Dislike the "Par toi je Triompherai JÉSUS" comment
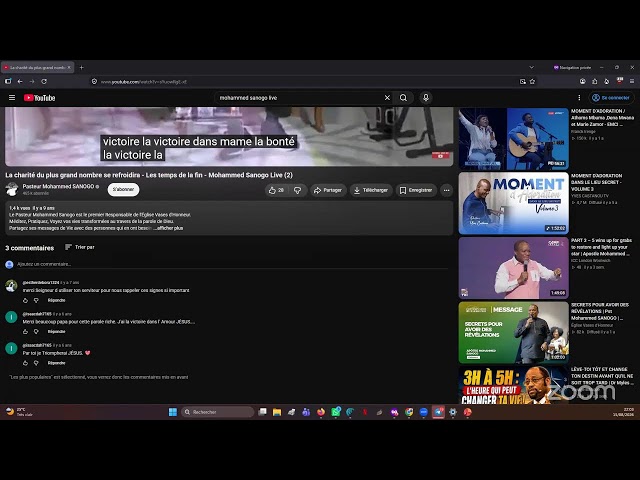The image size is (640, 480). click(x=36, y=363)
